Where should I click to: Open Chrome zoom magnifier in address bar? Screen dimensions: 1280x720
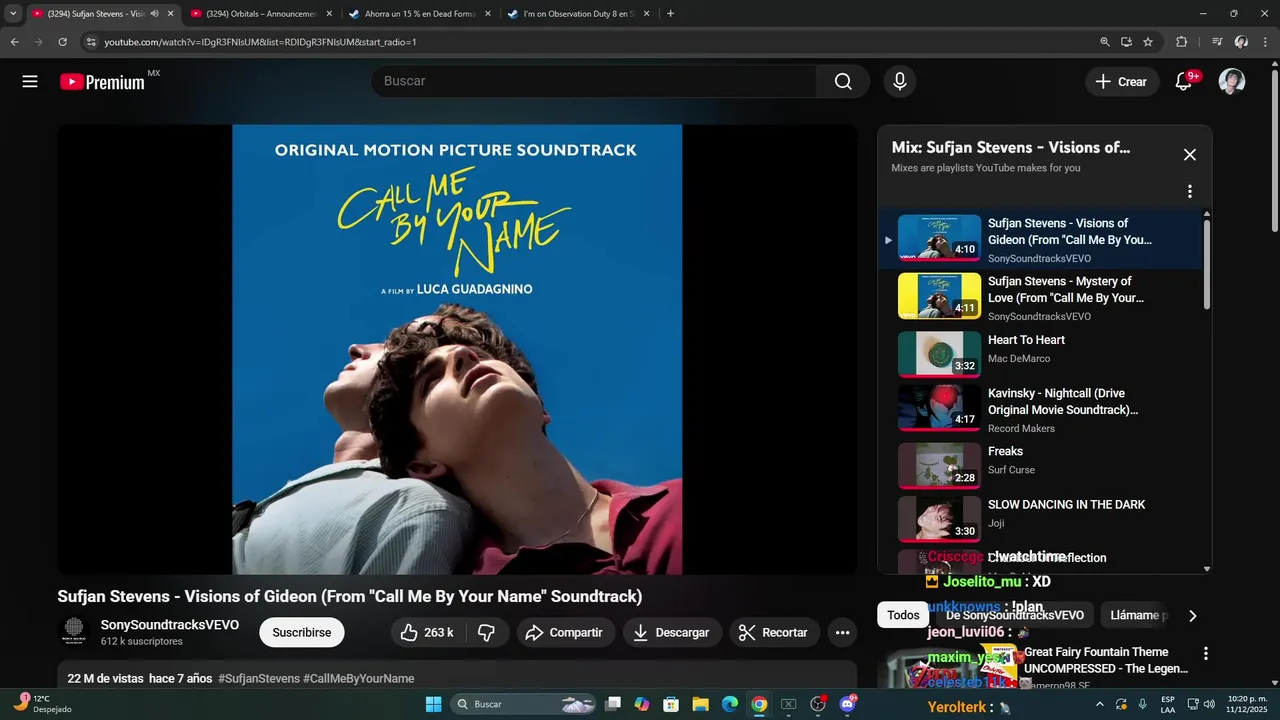(x=1105, y=42)
